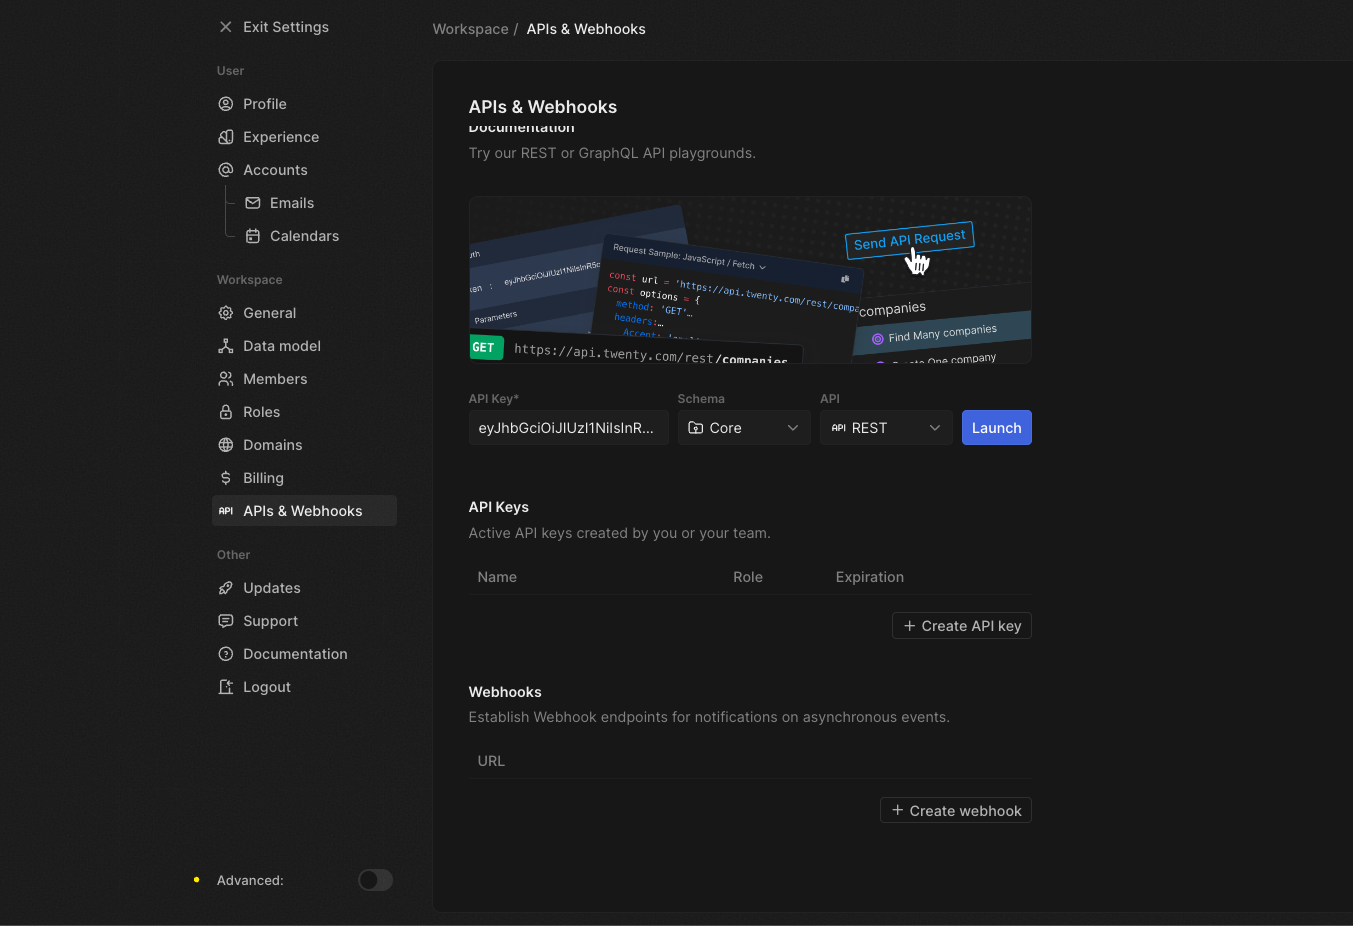Click the Exit Settings cross
Viewport: 1353px width, 926px height.
pos(225,26)
